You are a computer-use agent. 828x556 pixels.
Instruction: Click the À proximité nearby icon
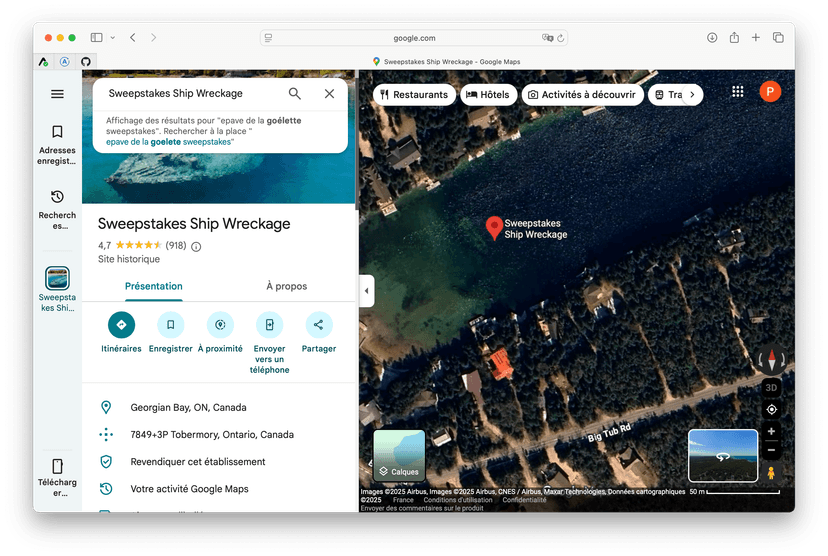tap(220, 325)
